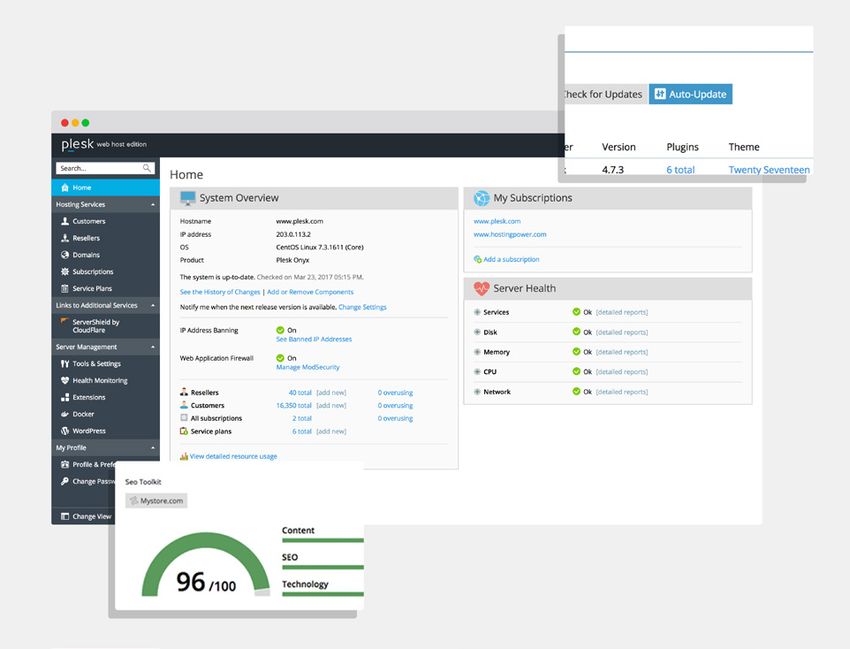Expand the CPU health row

coord(477,372)
